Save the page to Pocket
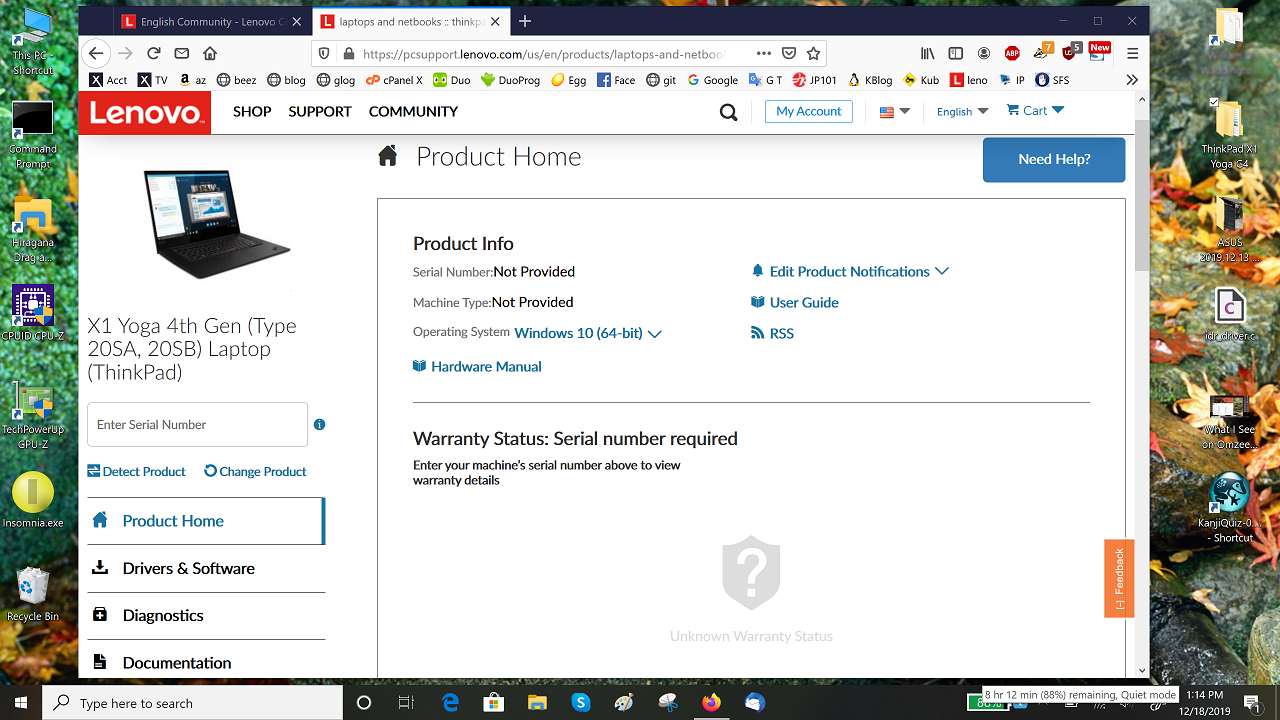The image size is (1280, 720). pyautogui.click(x=789, y=54)
